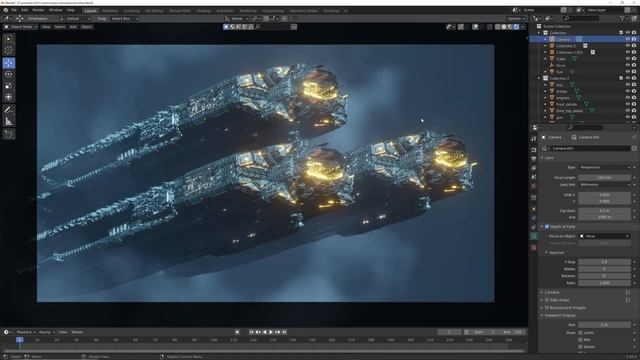Viewport: 640px width, 360px height.
Task: Enable the Background Images checkbox
Action: [x=547, y=308]
